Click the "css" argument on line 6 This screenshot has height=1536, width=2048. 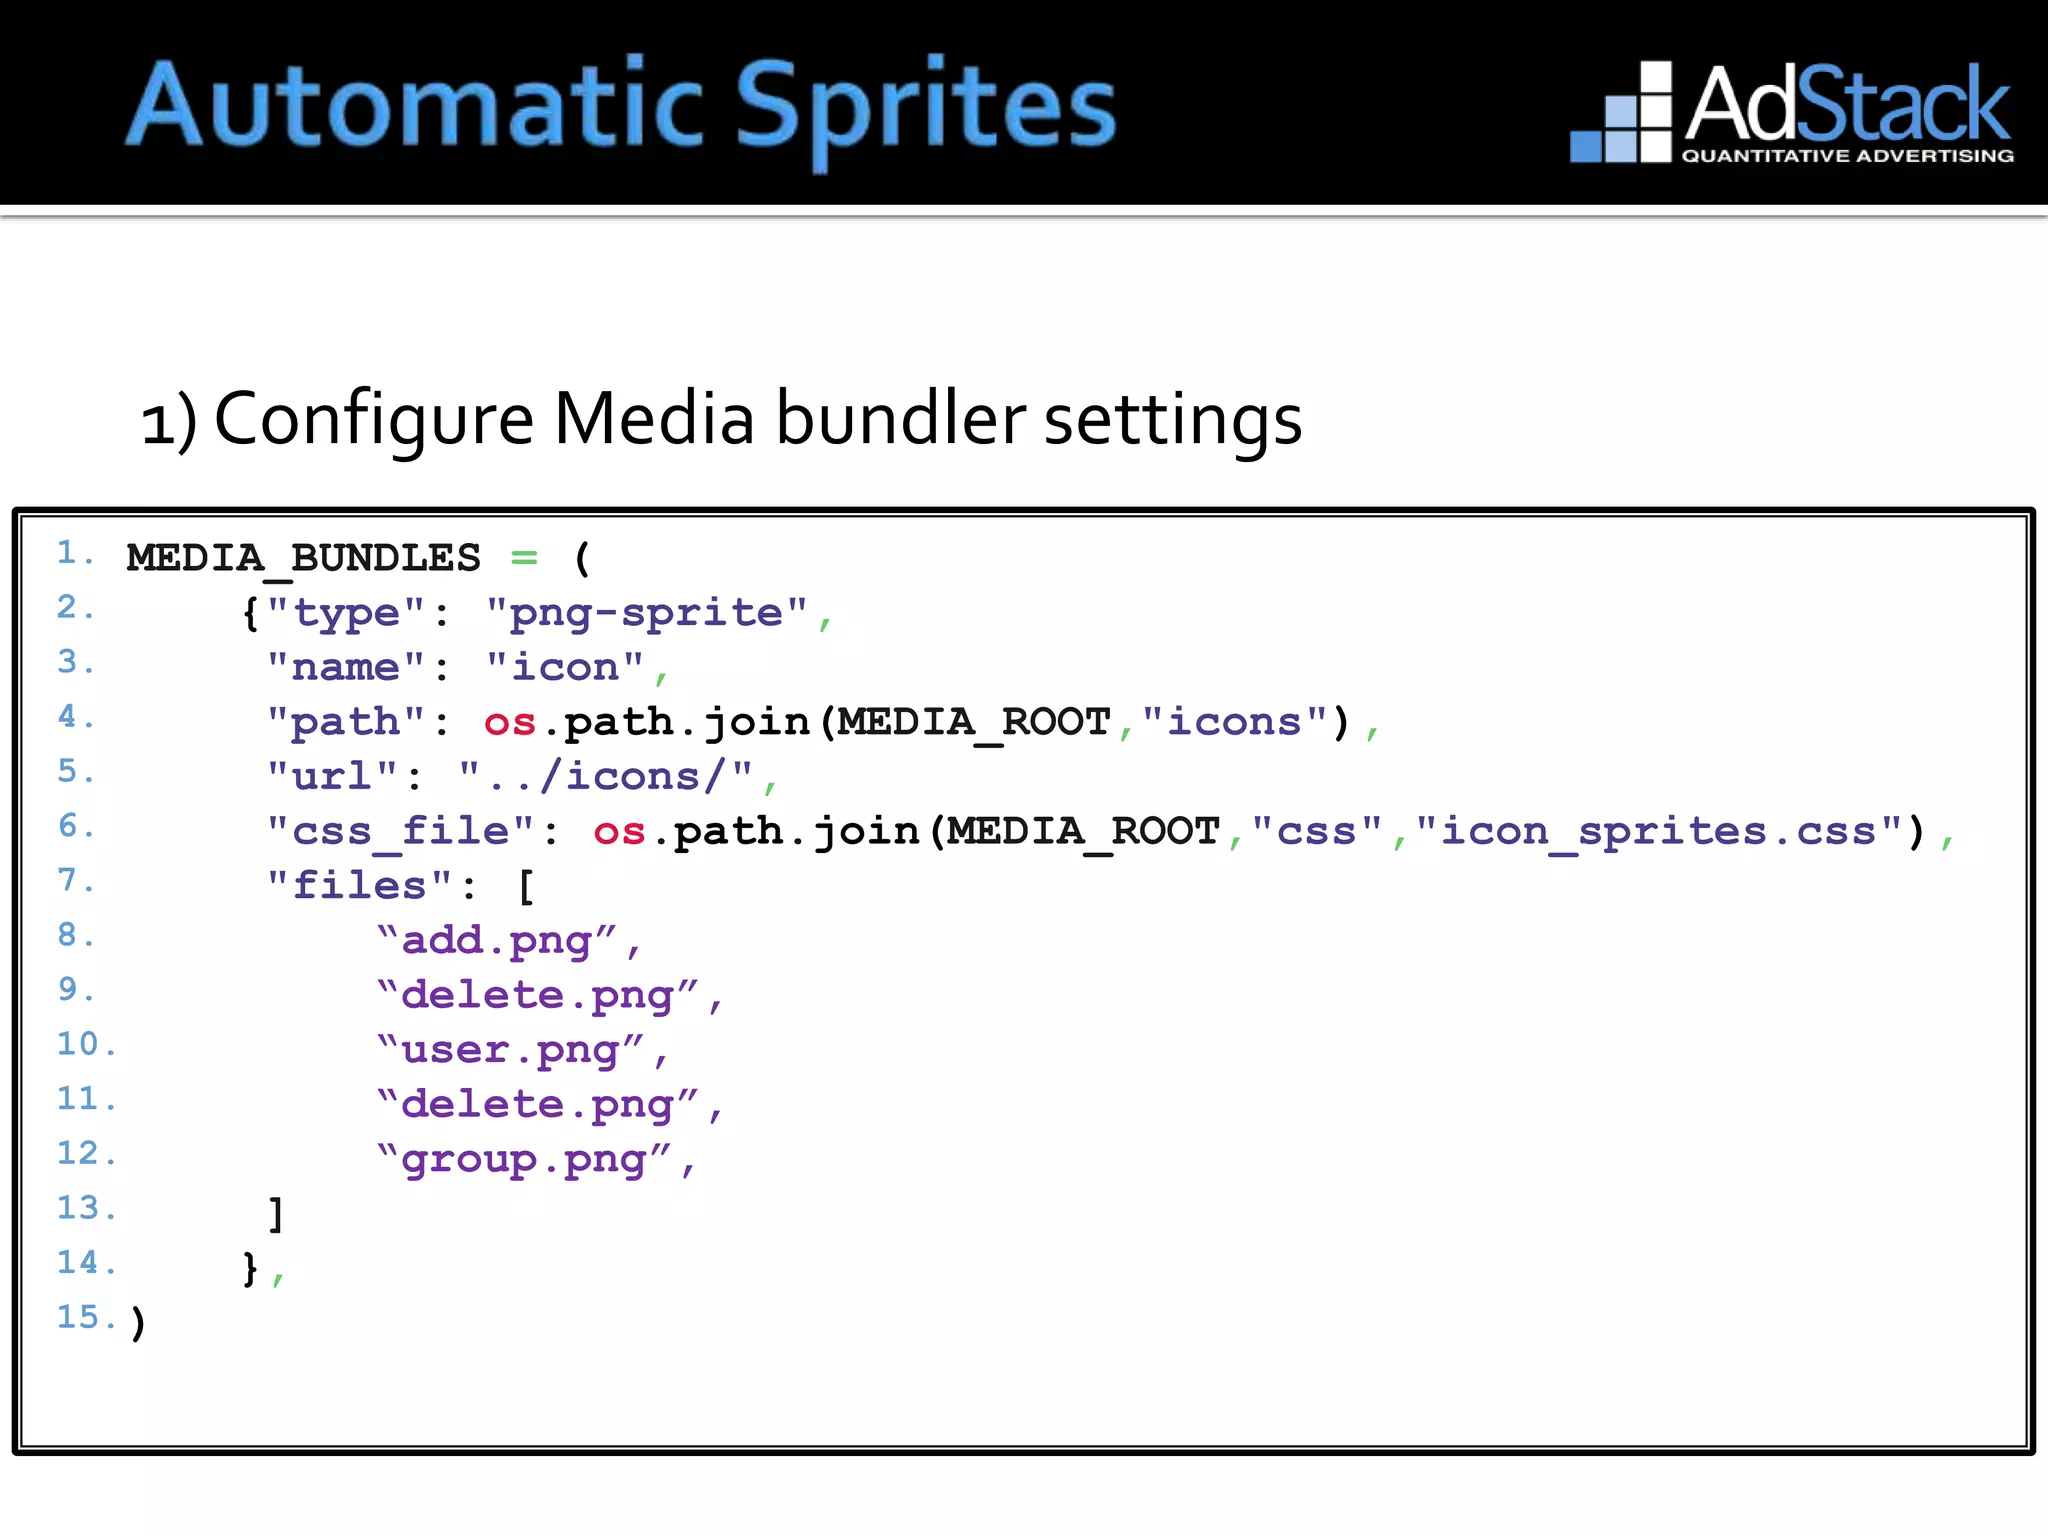(x=1316, y=831)
